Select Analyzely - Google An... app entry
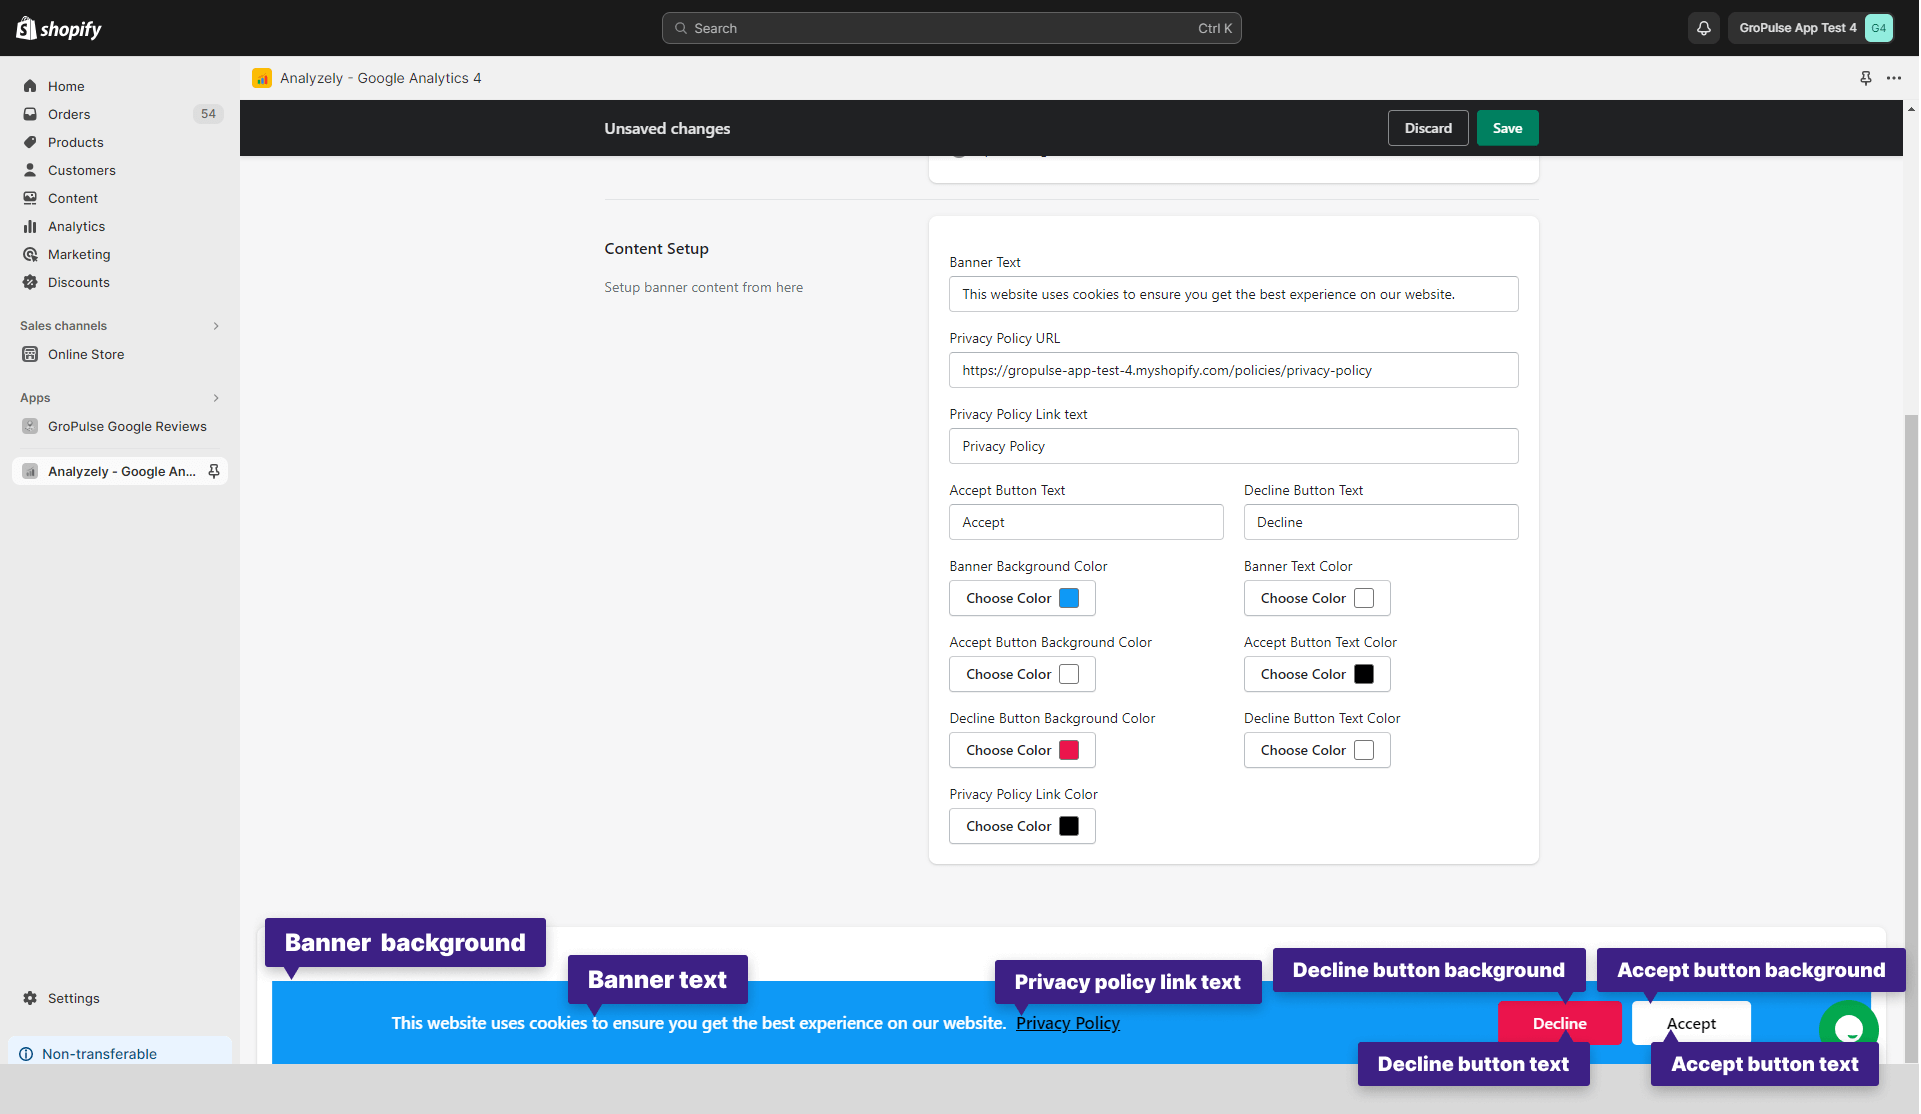The image size is (1921, 1114). [120, 471]
